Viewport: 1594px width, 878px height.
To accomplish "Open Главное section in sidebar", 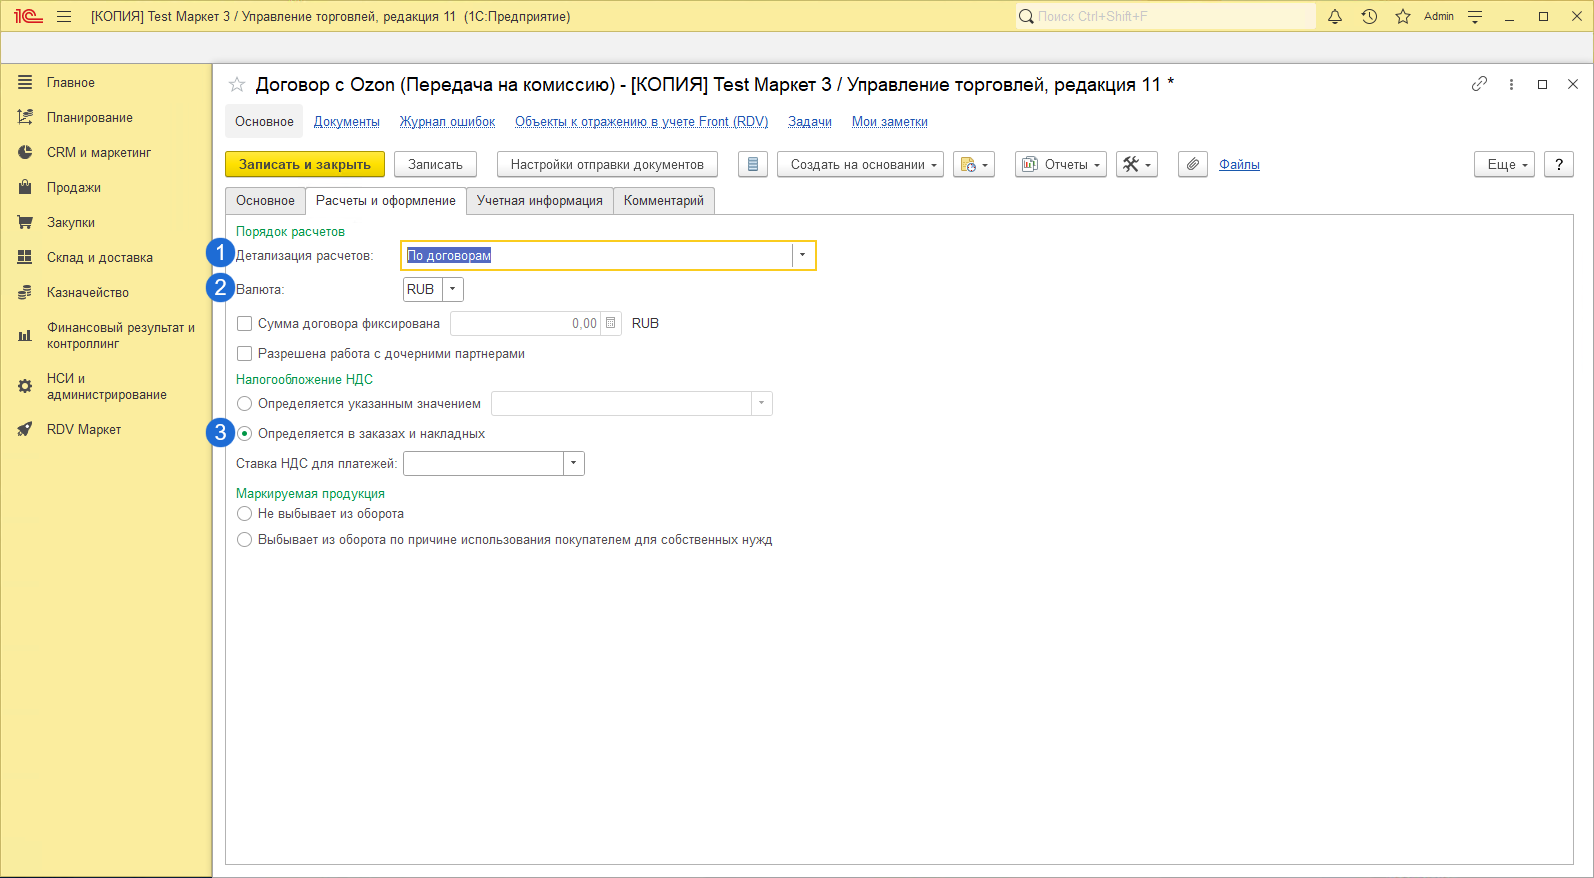I will (106, 83).
